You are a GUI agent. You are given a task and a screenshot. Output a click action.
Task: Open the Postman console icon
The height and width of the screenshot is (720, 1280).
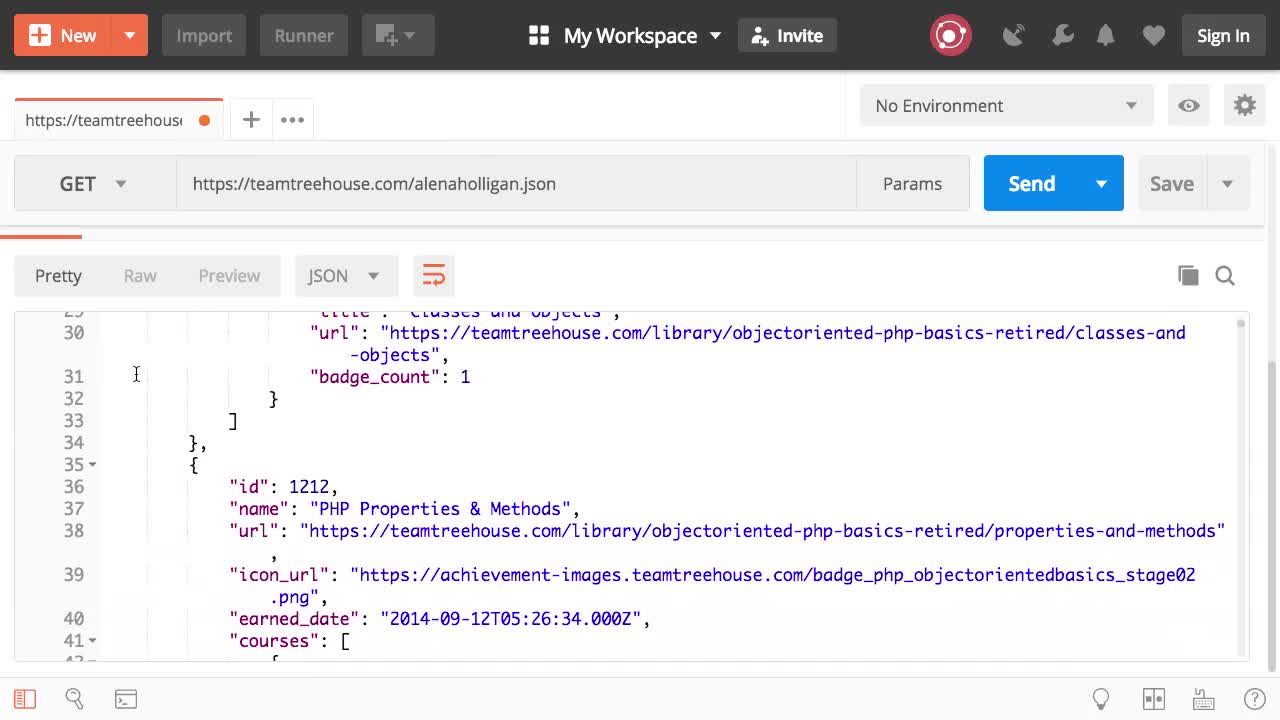coord(126,699)
